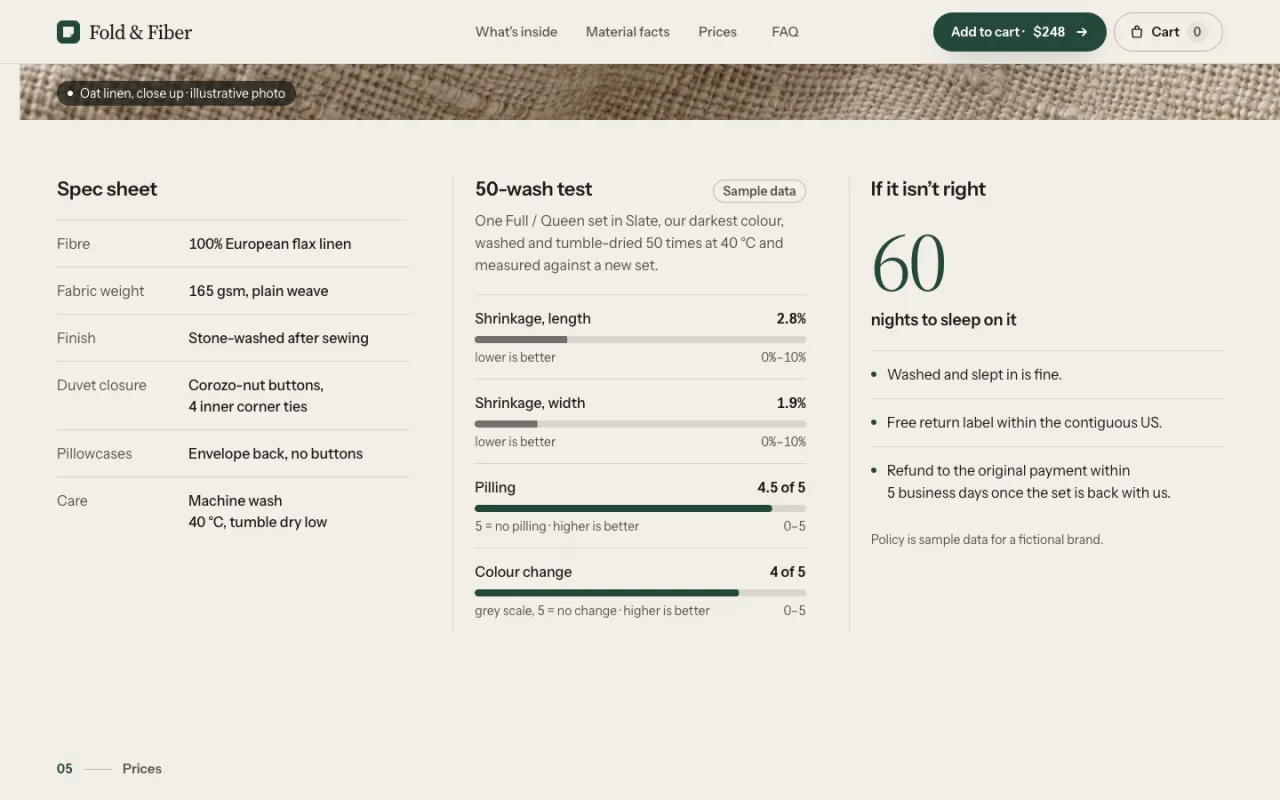
Task: Go to Material facts section
Action: 628,32
